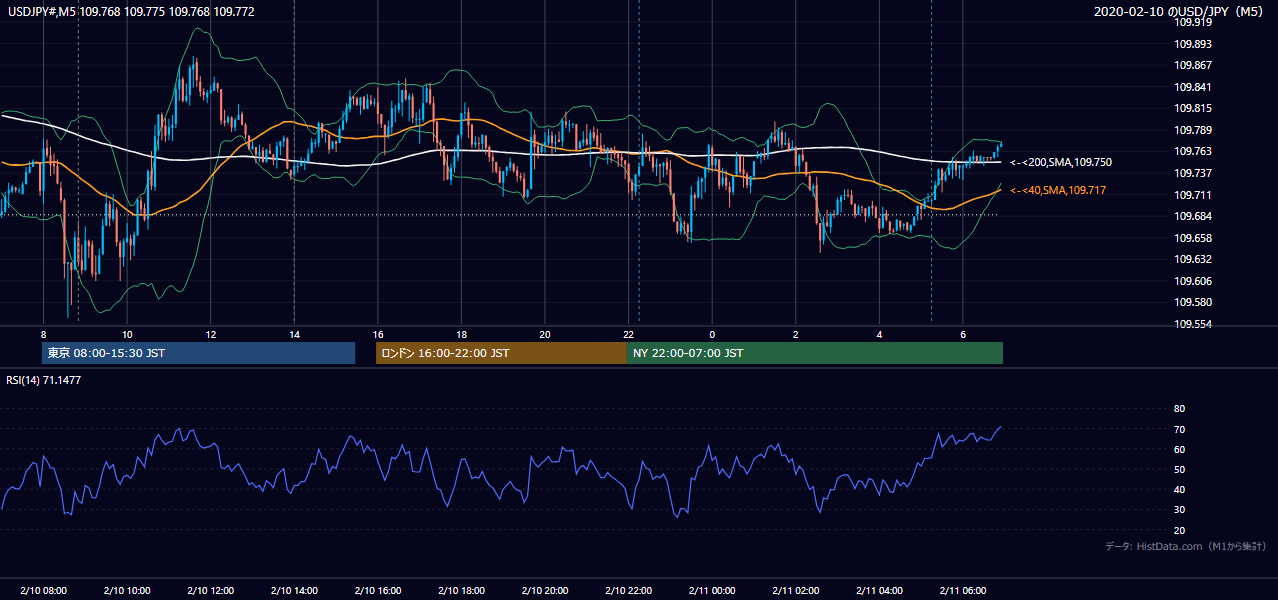Image resolution: width=1278 pixels, height=600 pixels.
Task: Click RSI scale value 60
Action: (x=1179, y=449)
